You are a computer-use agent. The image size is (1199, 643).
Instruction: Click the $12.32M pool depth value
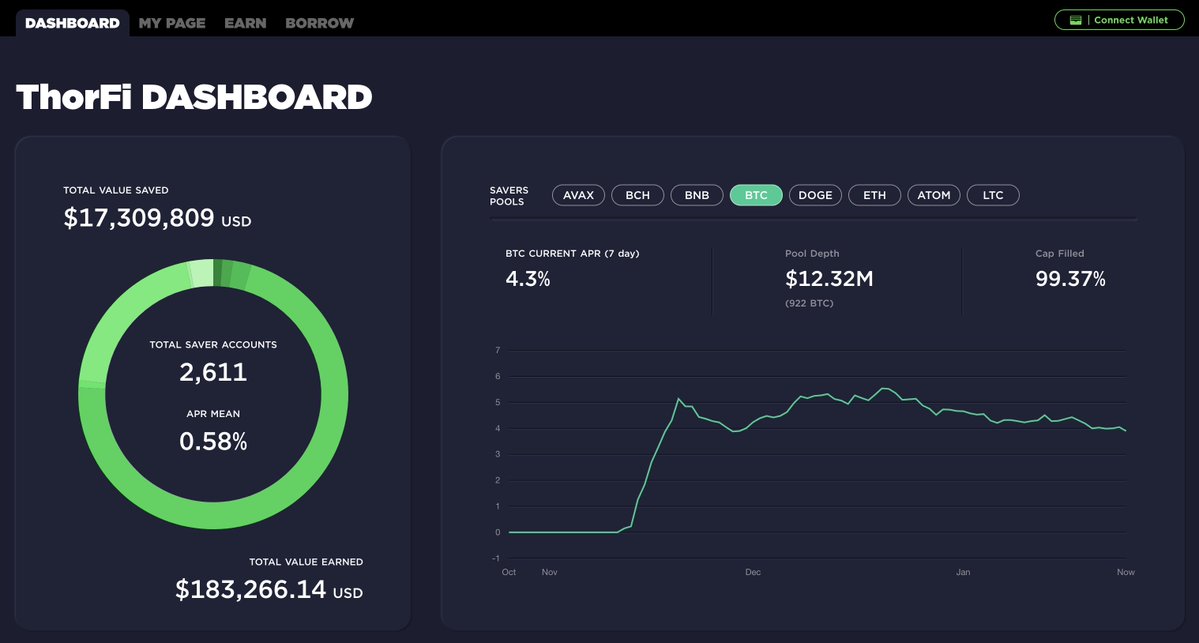829,279
